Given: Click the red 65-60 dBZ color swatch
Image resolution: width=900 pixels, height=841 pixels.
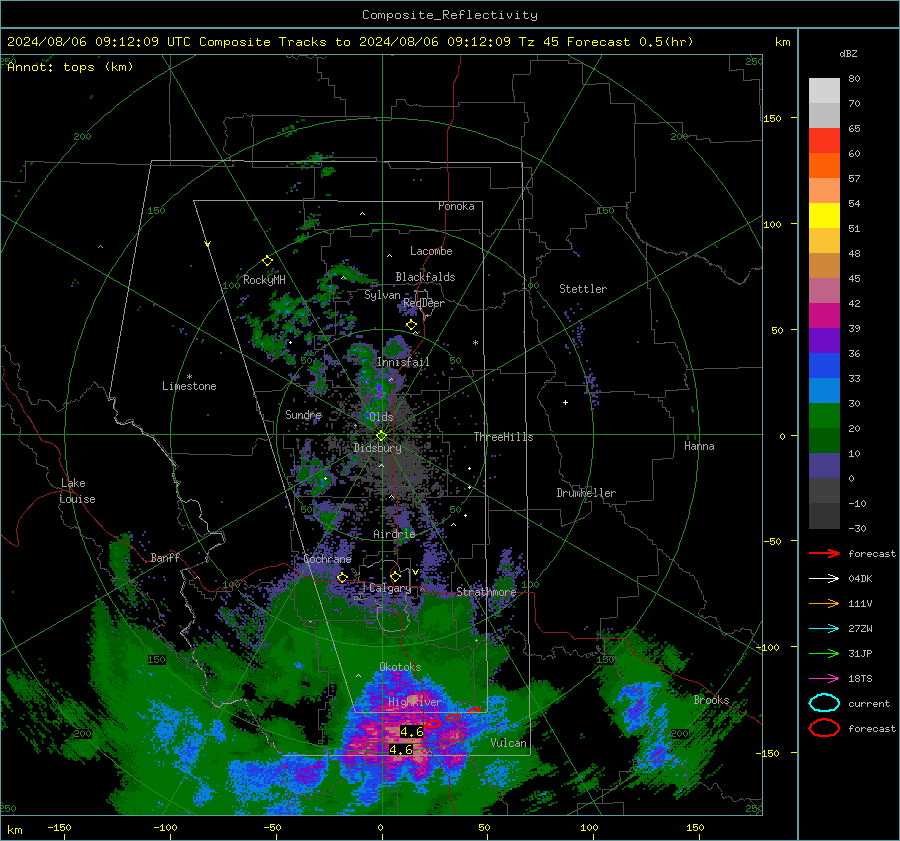Looking at the screenshot, I should [x=824, y=141].
